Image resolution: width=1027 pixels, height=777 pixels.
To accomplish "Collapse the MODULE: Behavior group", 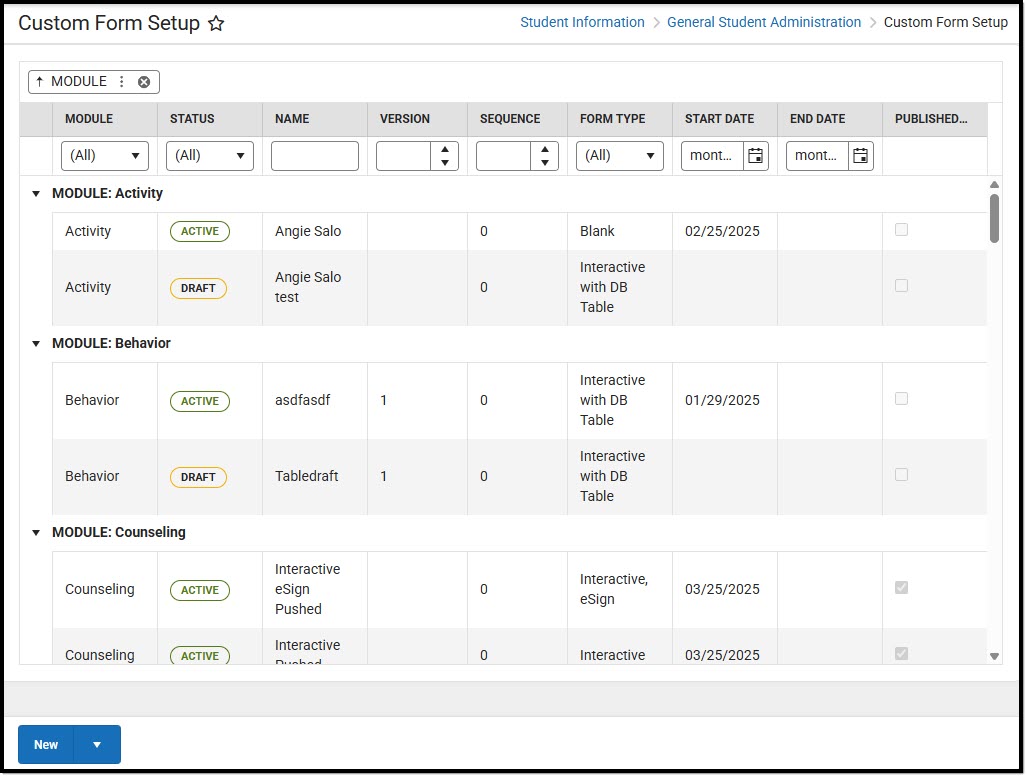I will (37, 344).
